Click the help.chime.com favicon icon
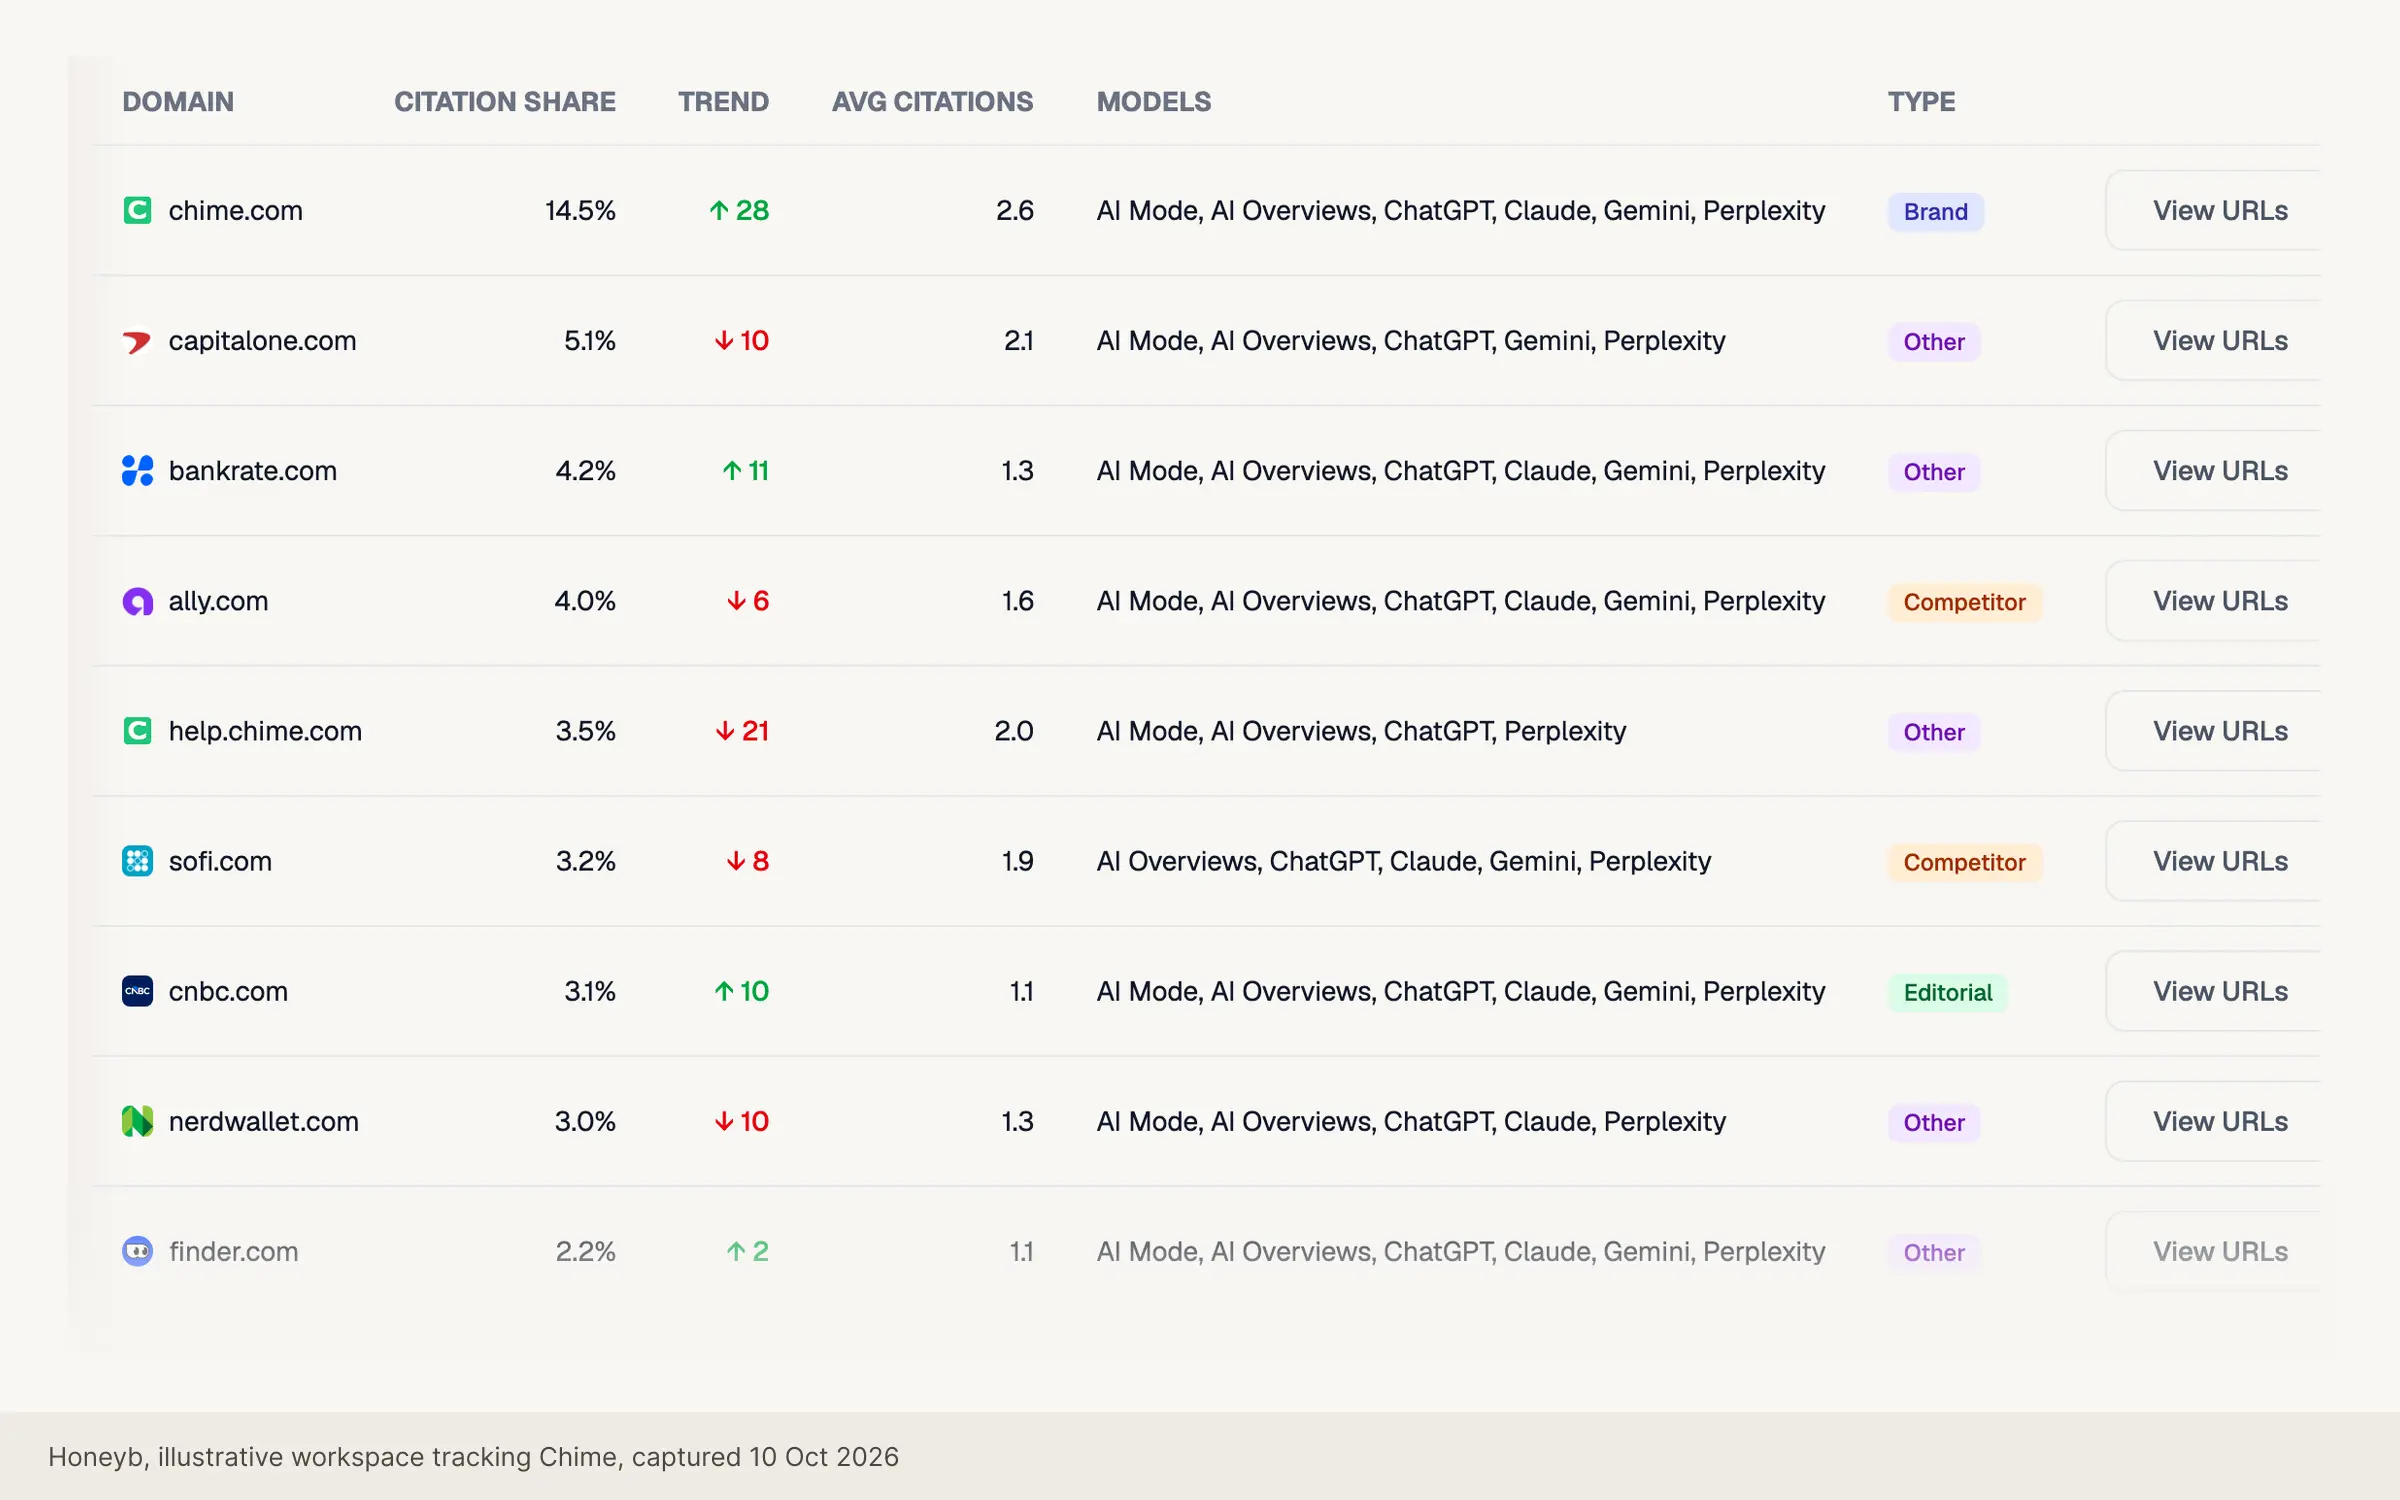Image resolution: width=2400 pixels, height=1500 pixels. tap(137, 731)
